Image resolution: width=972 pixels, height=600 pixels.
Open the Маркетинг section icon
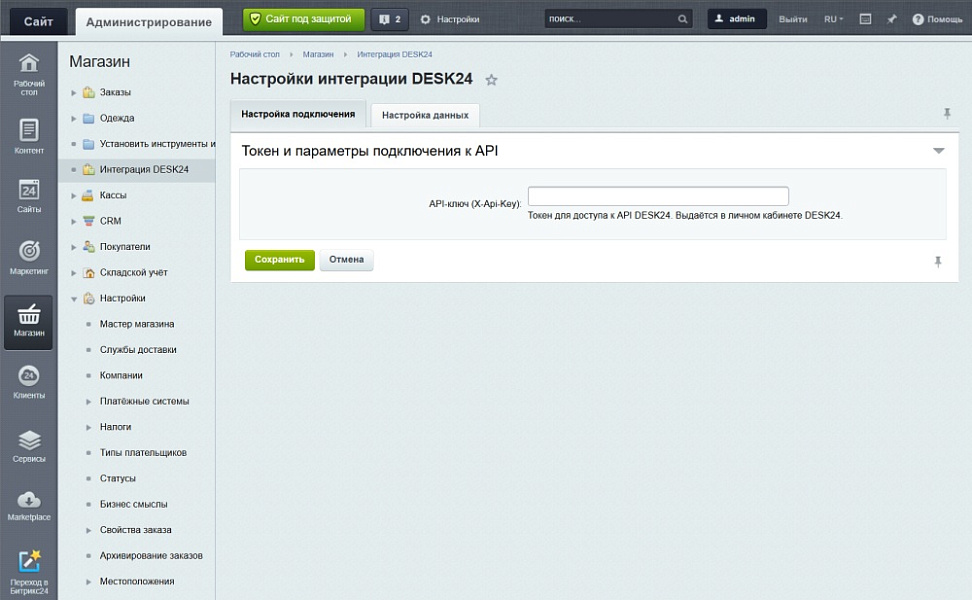29,257
